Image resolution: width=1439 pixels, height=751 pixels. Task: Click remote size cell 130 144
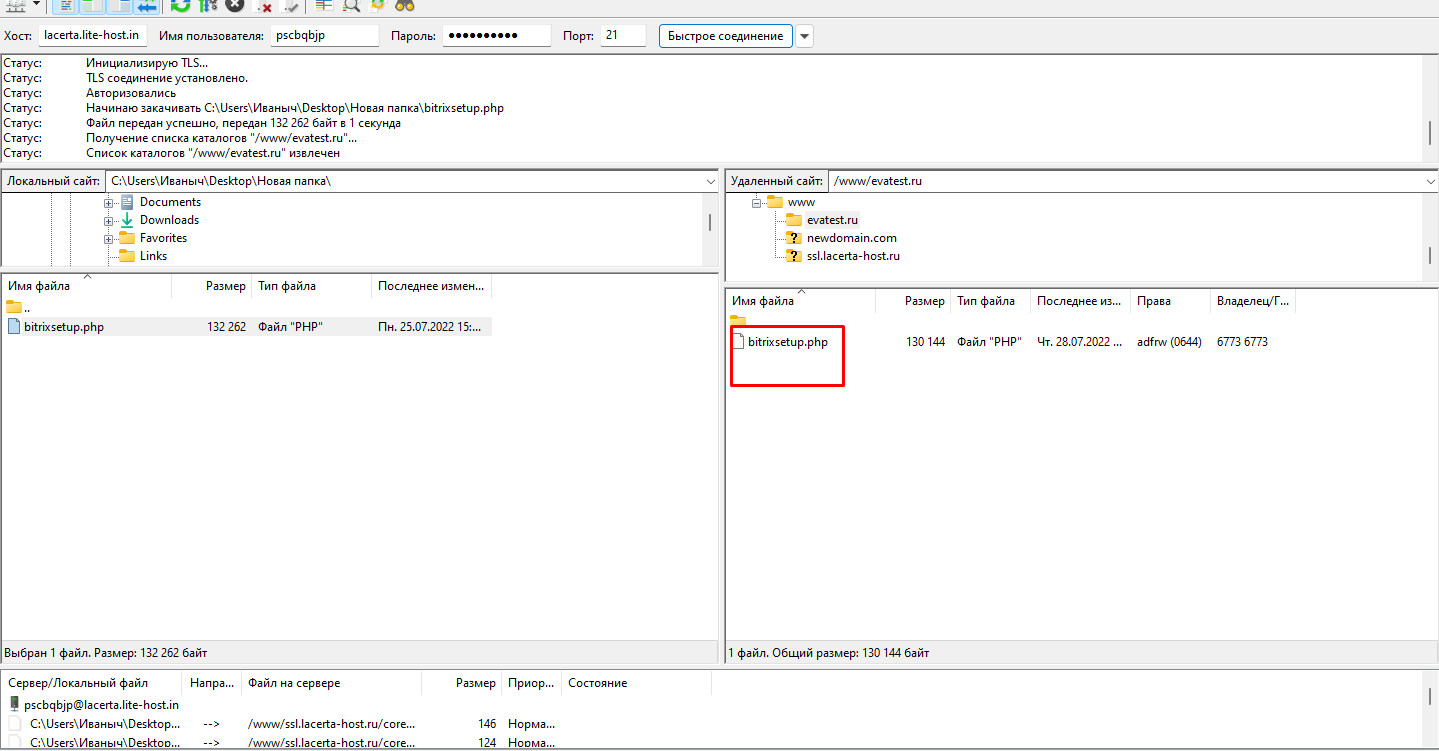[925, 342]
